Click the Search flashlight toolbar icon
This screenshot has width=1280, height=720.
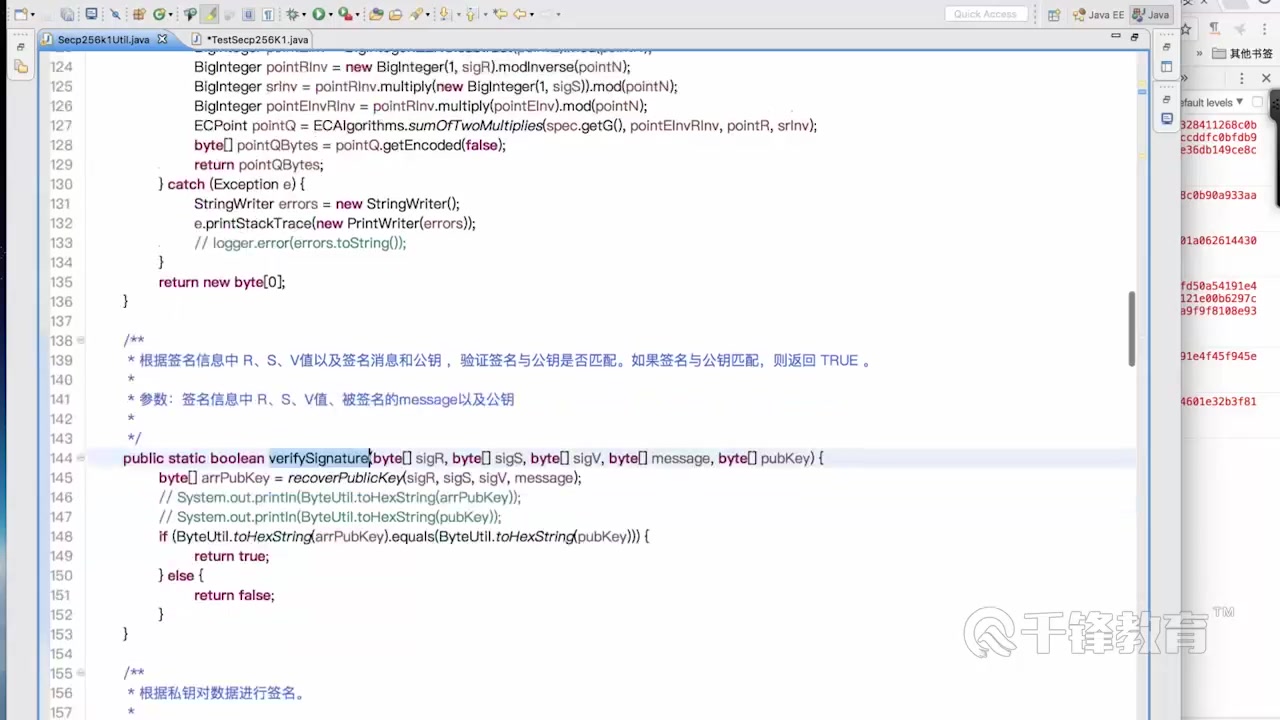416,14
